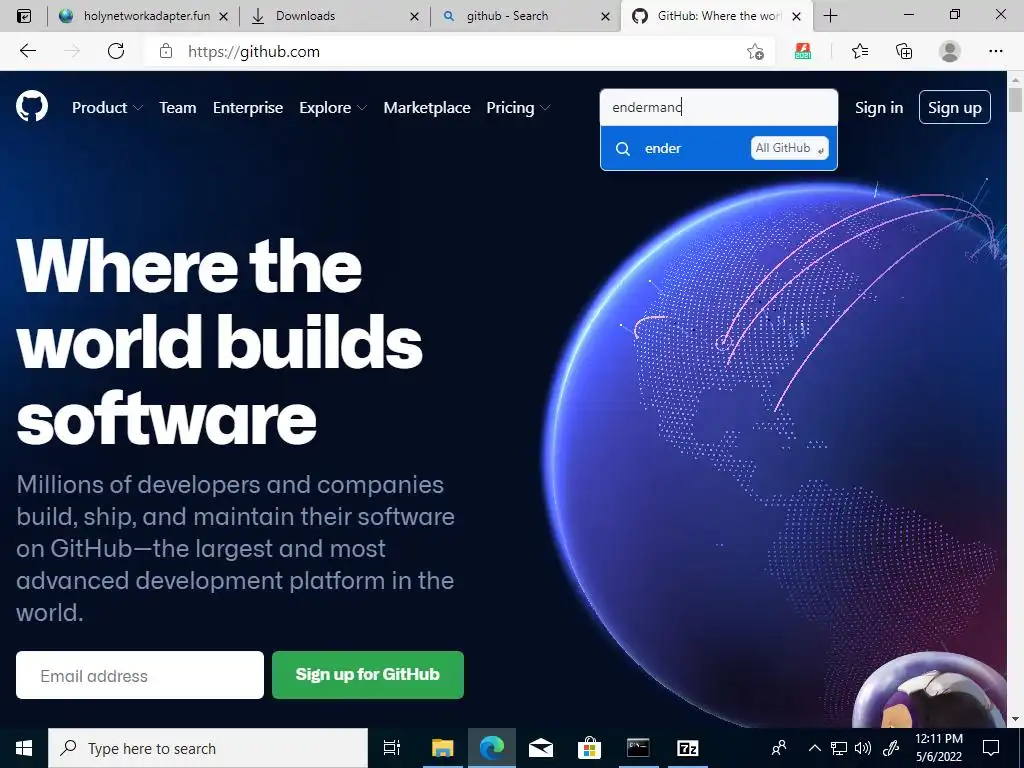Open the Command Prompt taskbar icon
The height and width of the screenshot is (768, 1024).
tap(638, 748)
